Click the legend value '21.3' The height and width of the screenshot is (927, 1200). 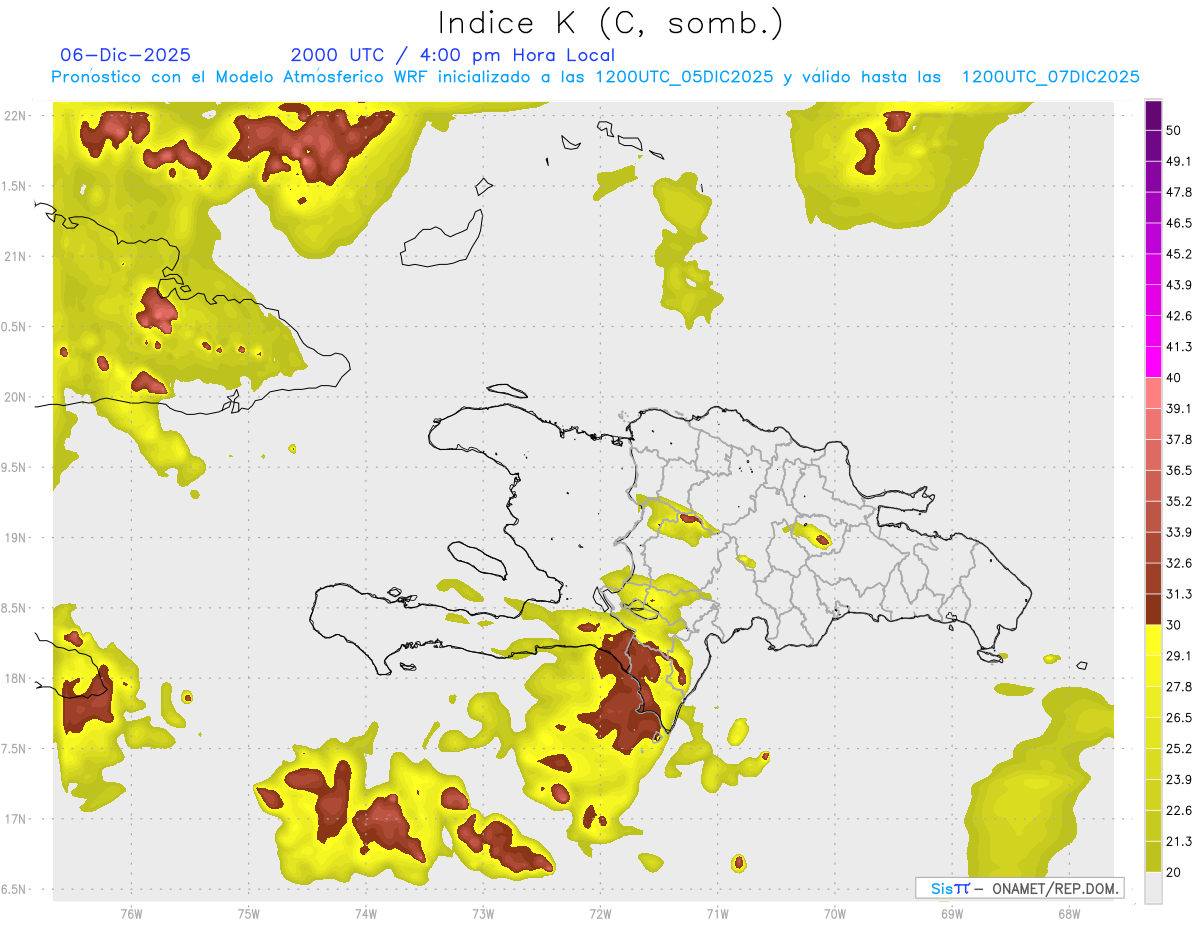coord(1179,841)
